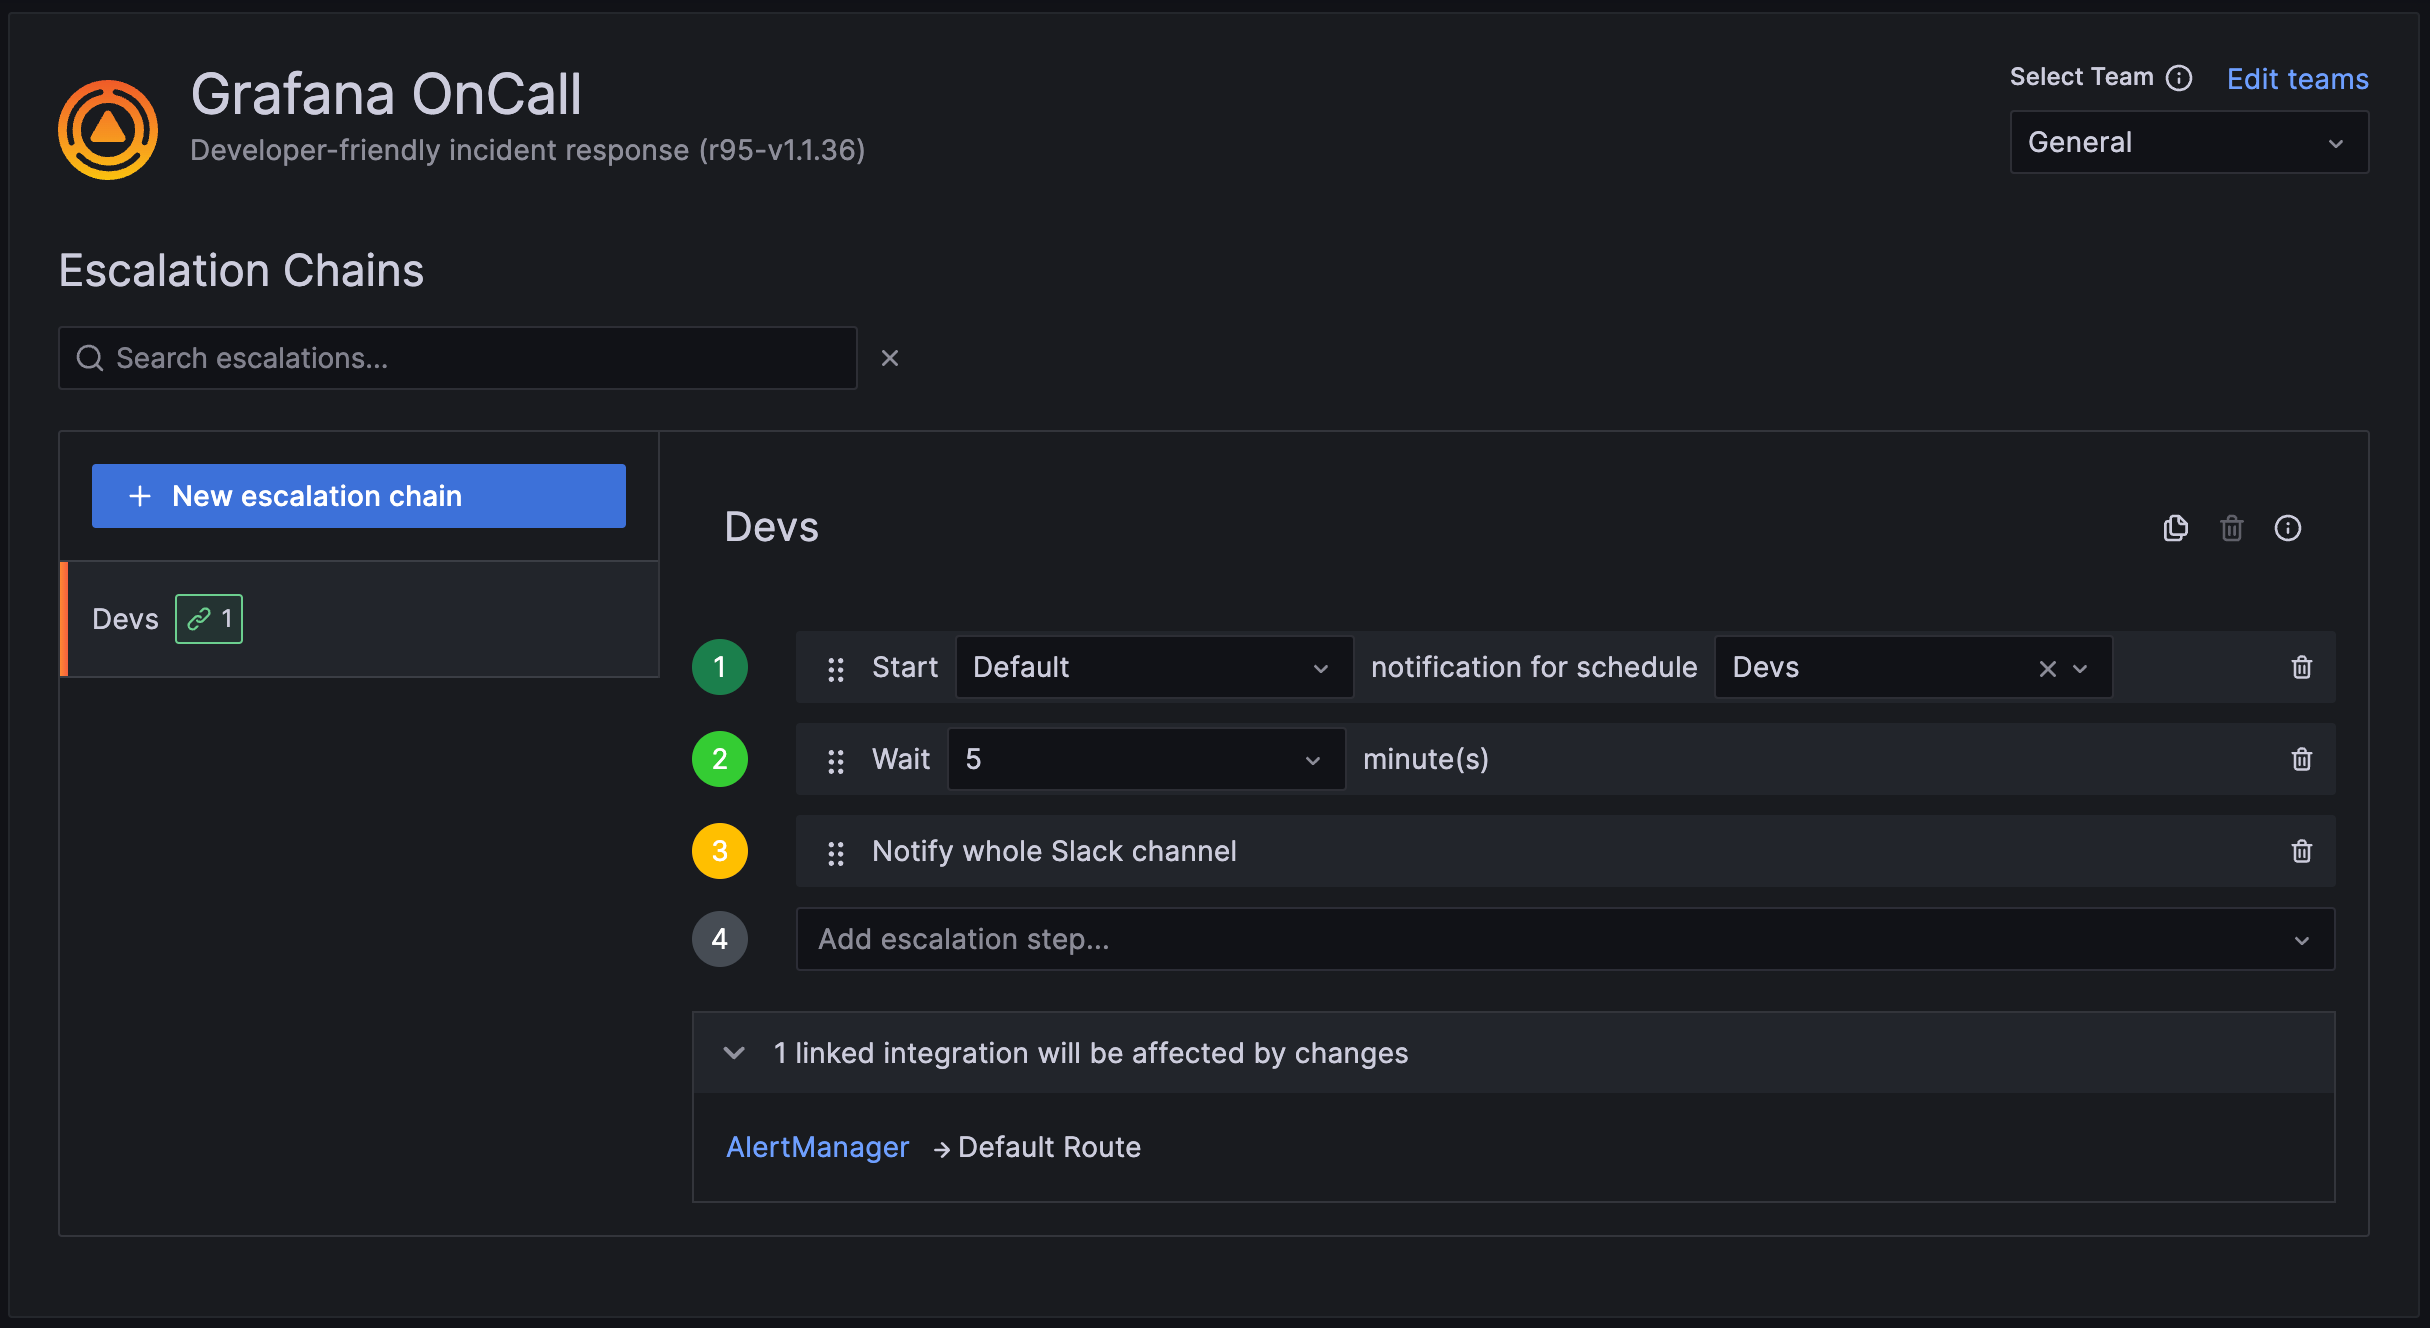This screenshot has width=2430, height=1328.
Task: Clear the escalation search with the X icon
Action: point(890,357)
